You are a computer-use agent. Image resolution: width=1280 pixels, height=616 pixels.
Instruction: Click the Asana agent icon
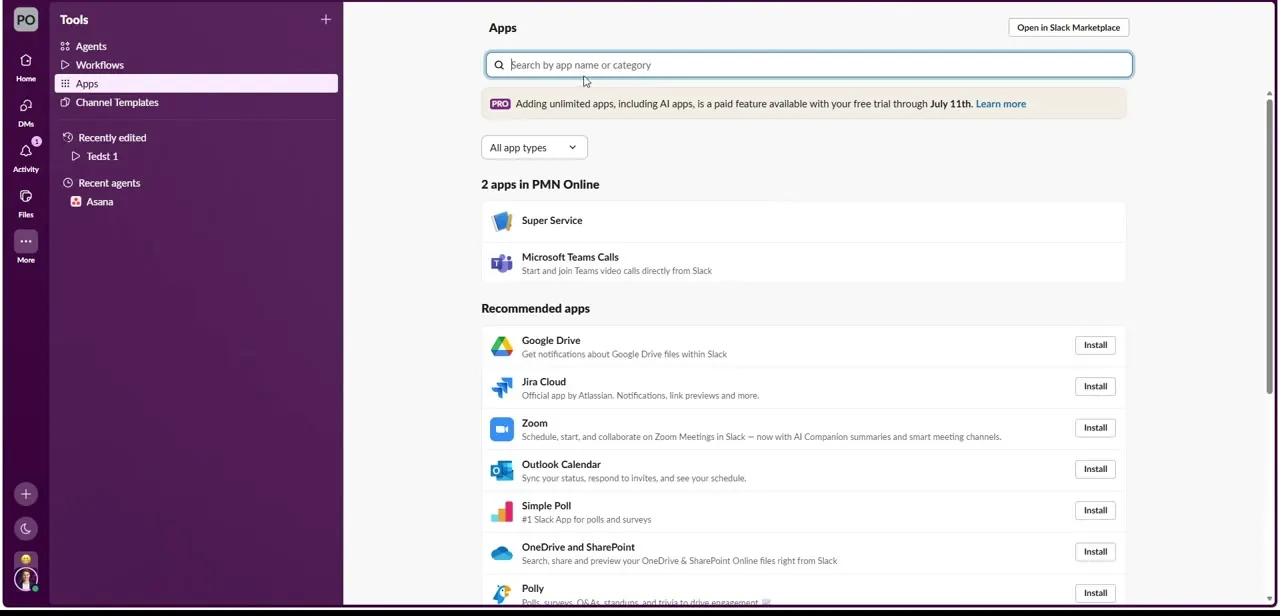click(76, 202)
